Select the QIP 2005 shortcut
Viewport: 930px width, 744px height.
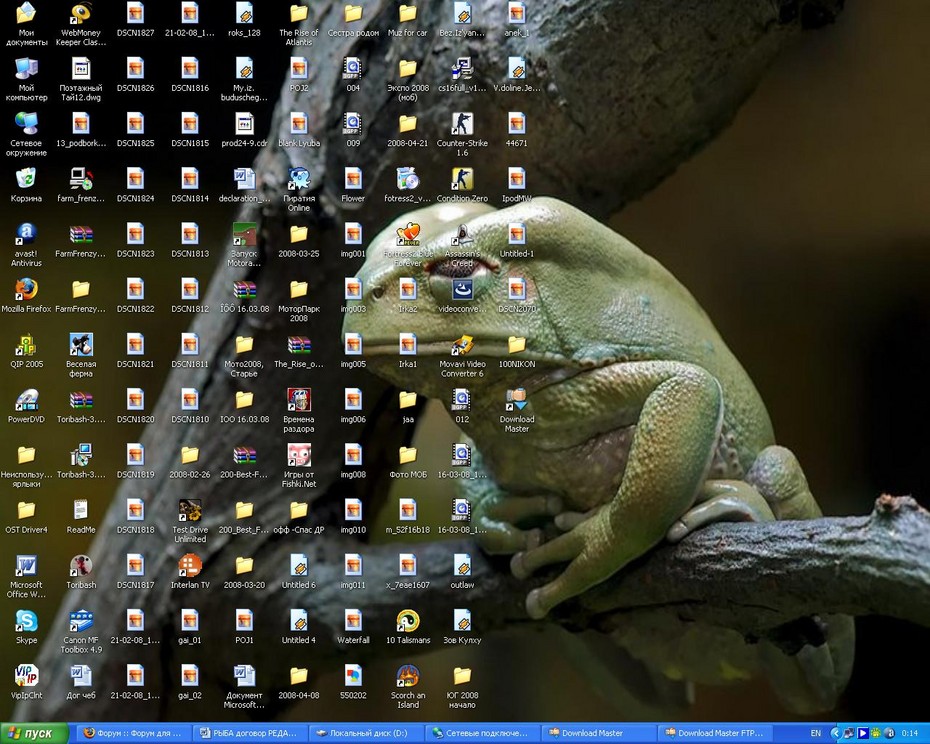pyautogui.click(x=26, y=351)
